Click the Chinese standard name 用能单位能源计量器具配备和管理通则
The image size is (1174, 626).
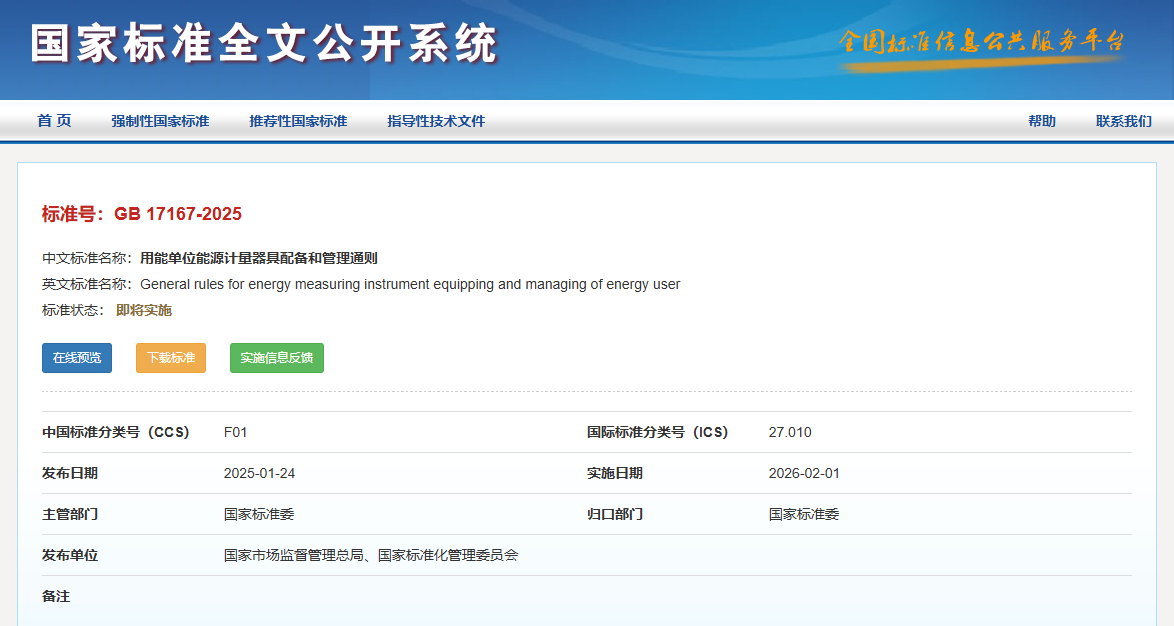click(259, 258)
